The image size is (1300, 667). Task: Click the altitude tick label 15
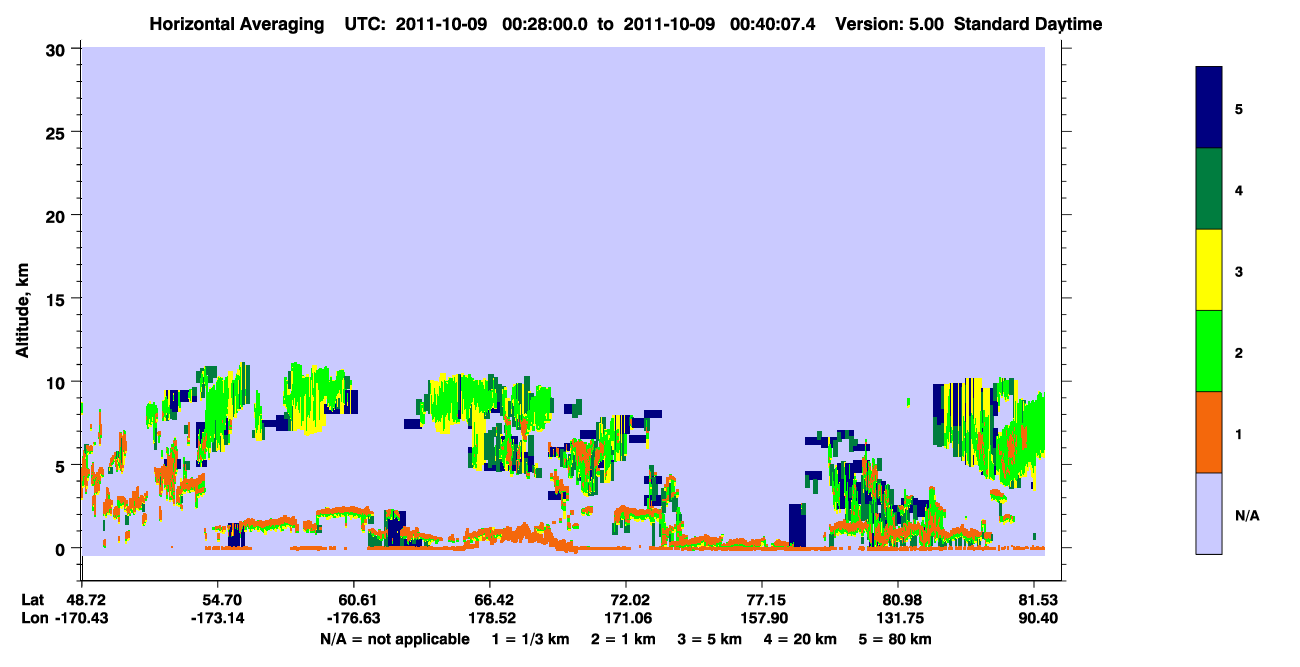(x=58, y=299)
